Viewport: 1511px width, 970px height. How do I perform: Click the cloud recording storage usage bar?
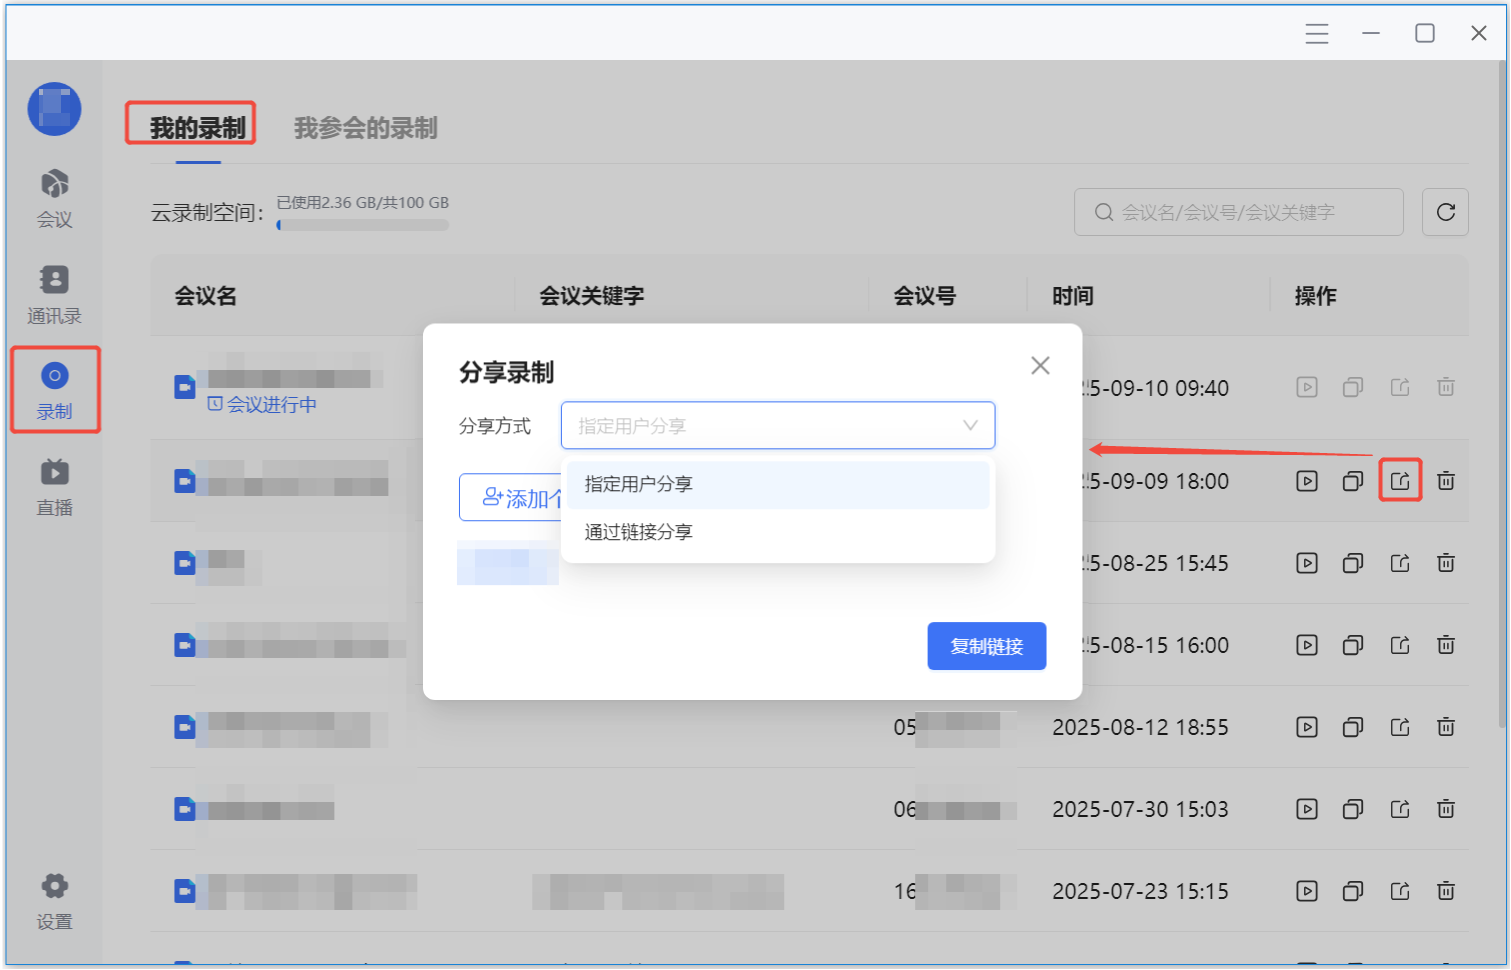click(363, 225)
